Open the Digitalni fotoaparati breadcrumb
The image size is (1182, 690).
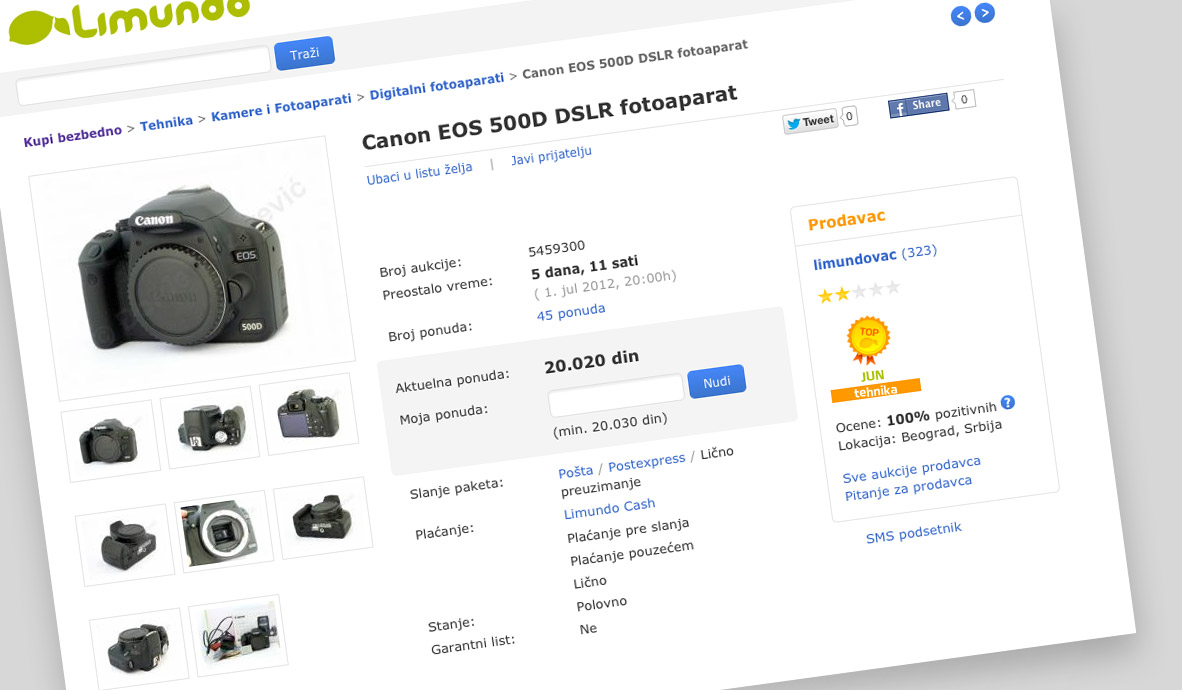click(436, 87)
